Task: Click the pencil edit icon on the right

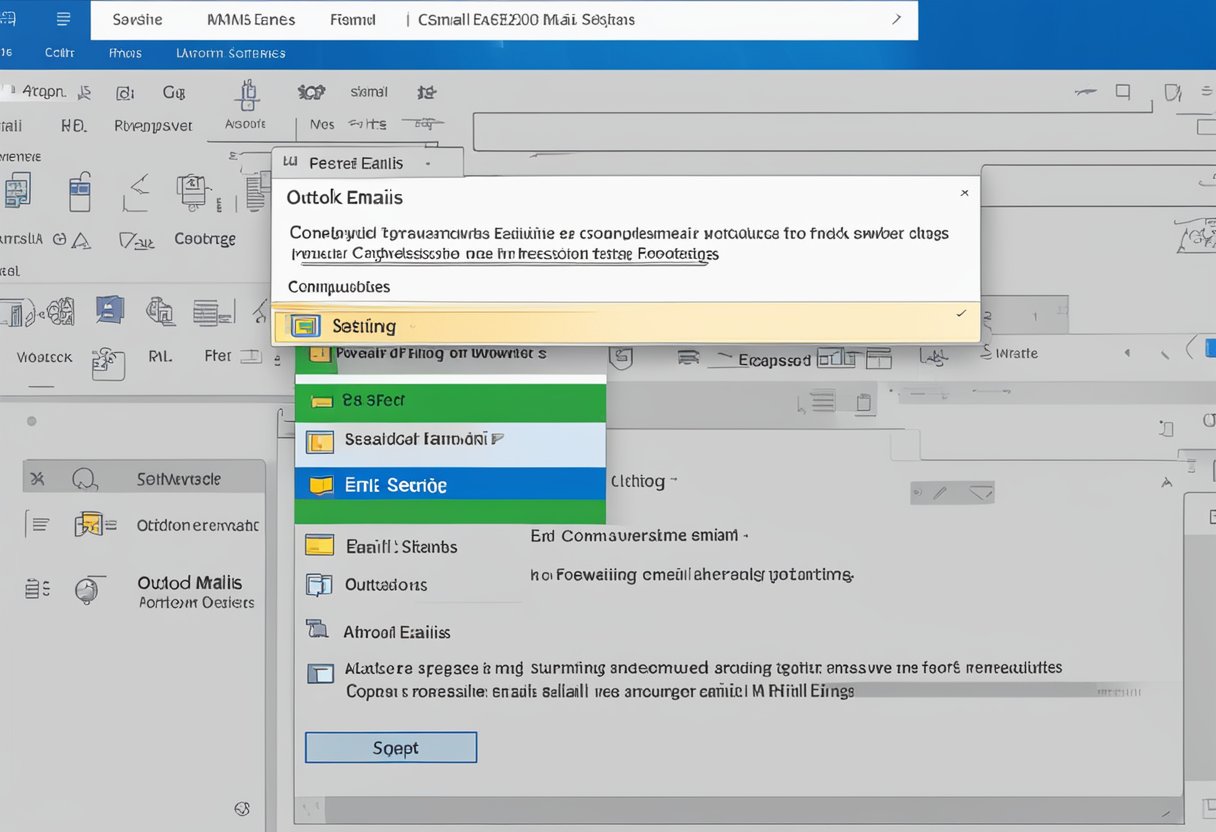Action: click(x=939, y=492)
